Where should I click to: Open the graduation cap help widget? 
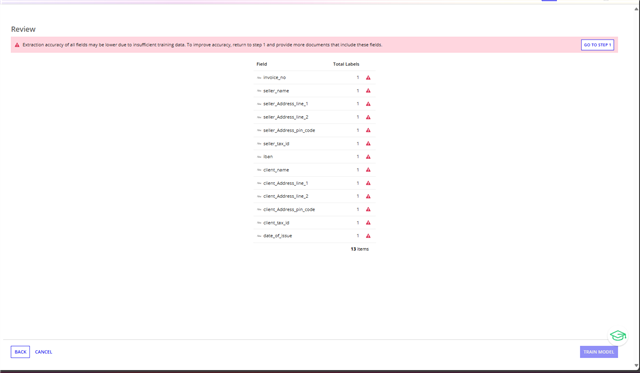click(x=618, y=336)
